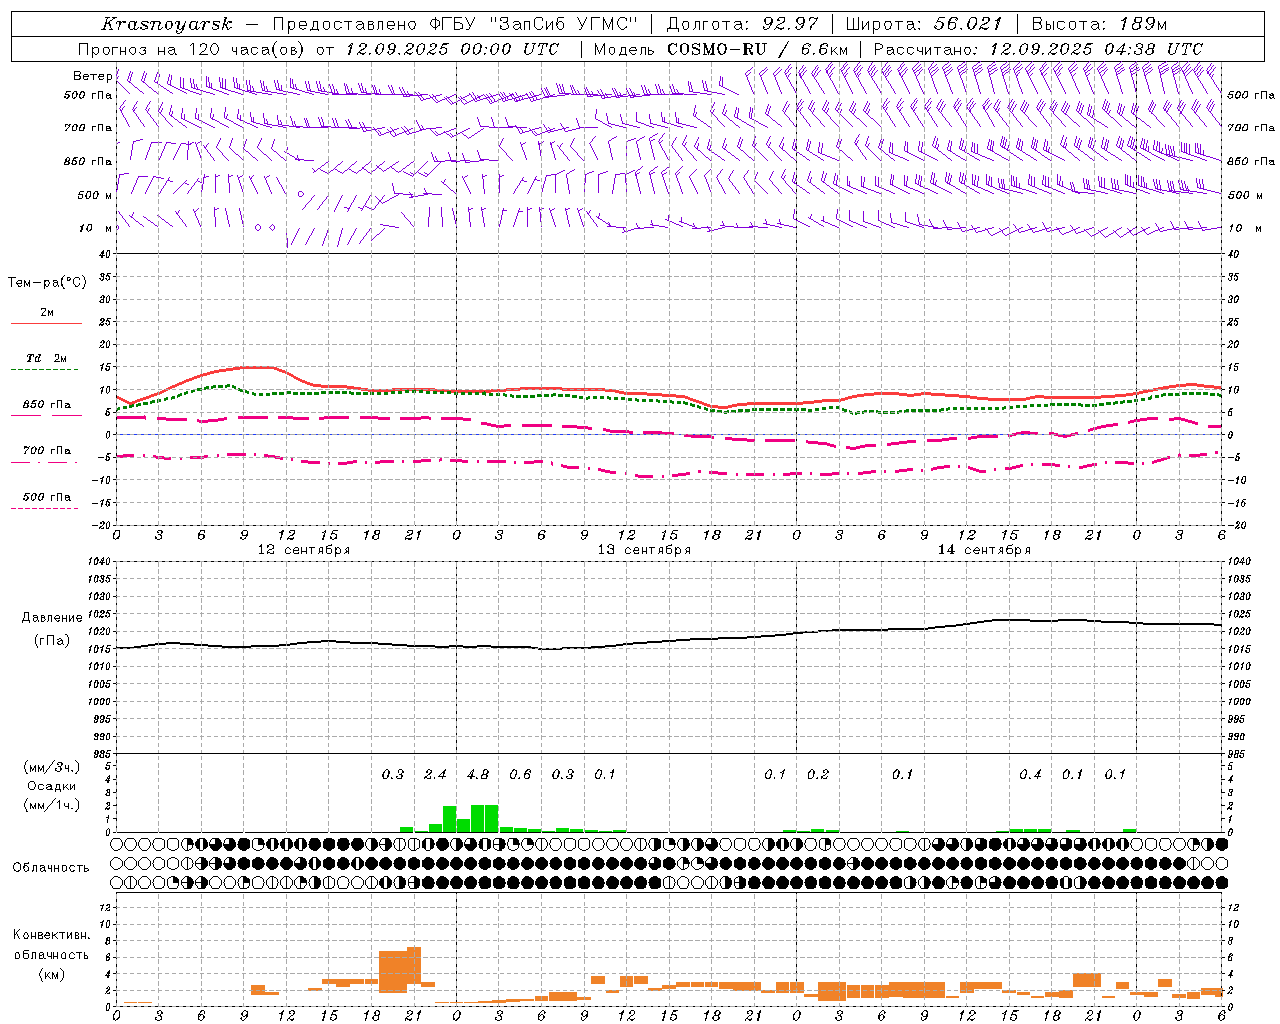Click the forecast start time "12.09.2025 00:00 UTC"
The image size is (1280, 1024).
[x=451, y=49]
